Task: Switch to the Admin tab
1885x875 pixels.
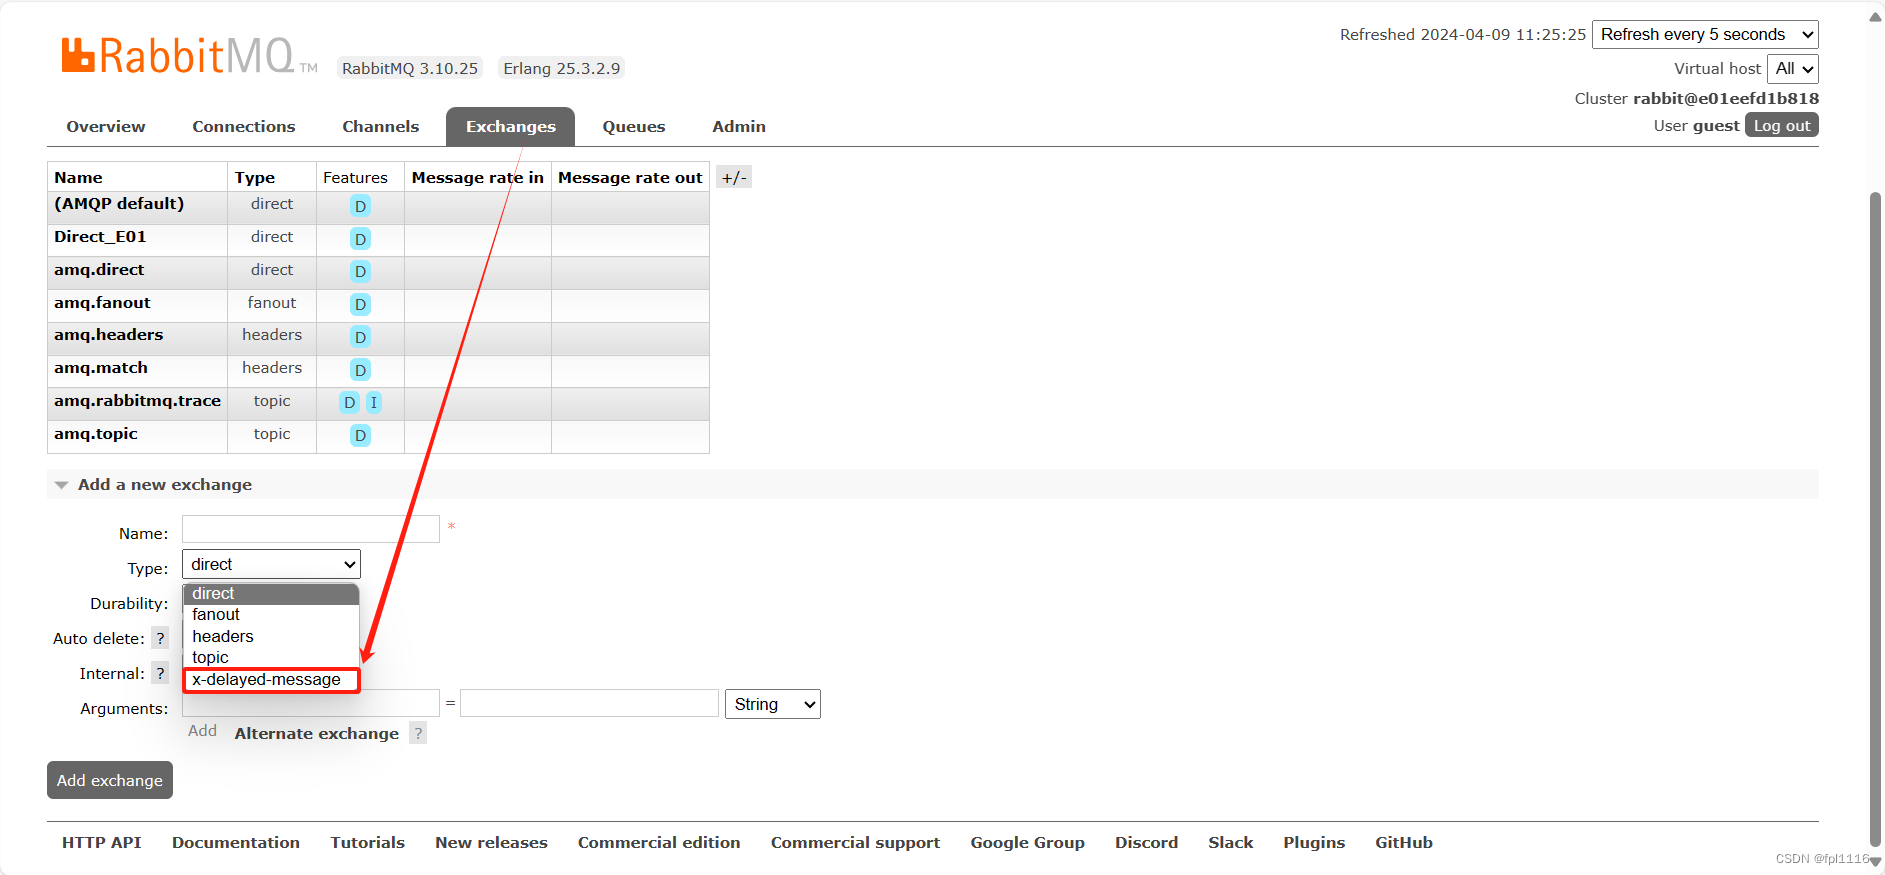Action: (x=739, y=127)
